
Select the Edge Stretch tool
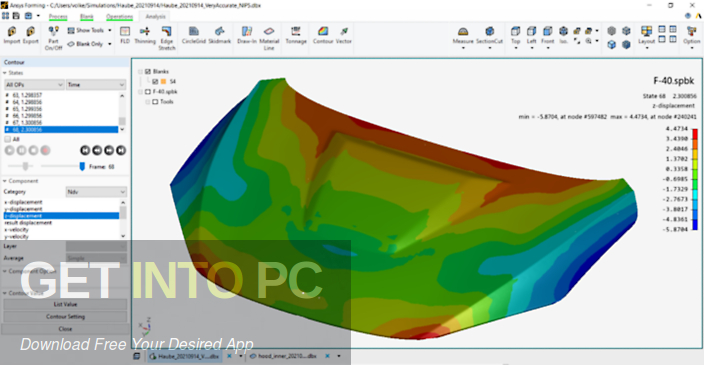pos(167,38)
